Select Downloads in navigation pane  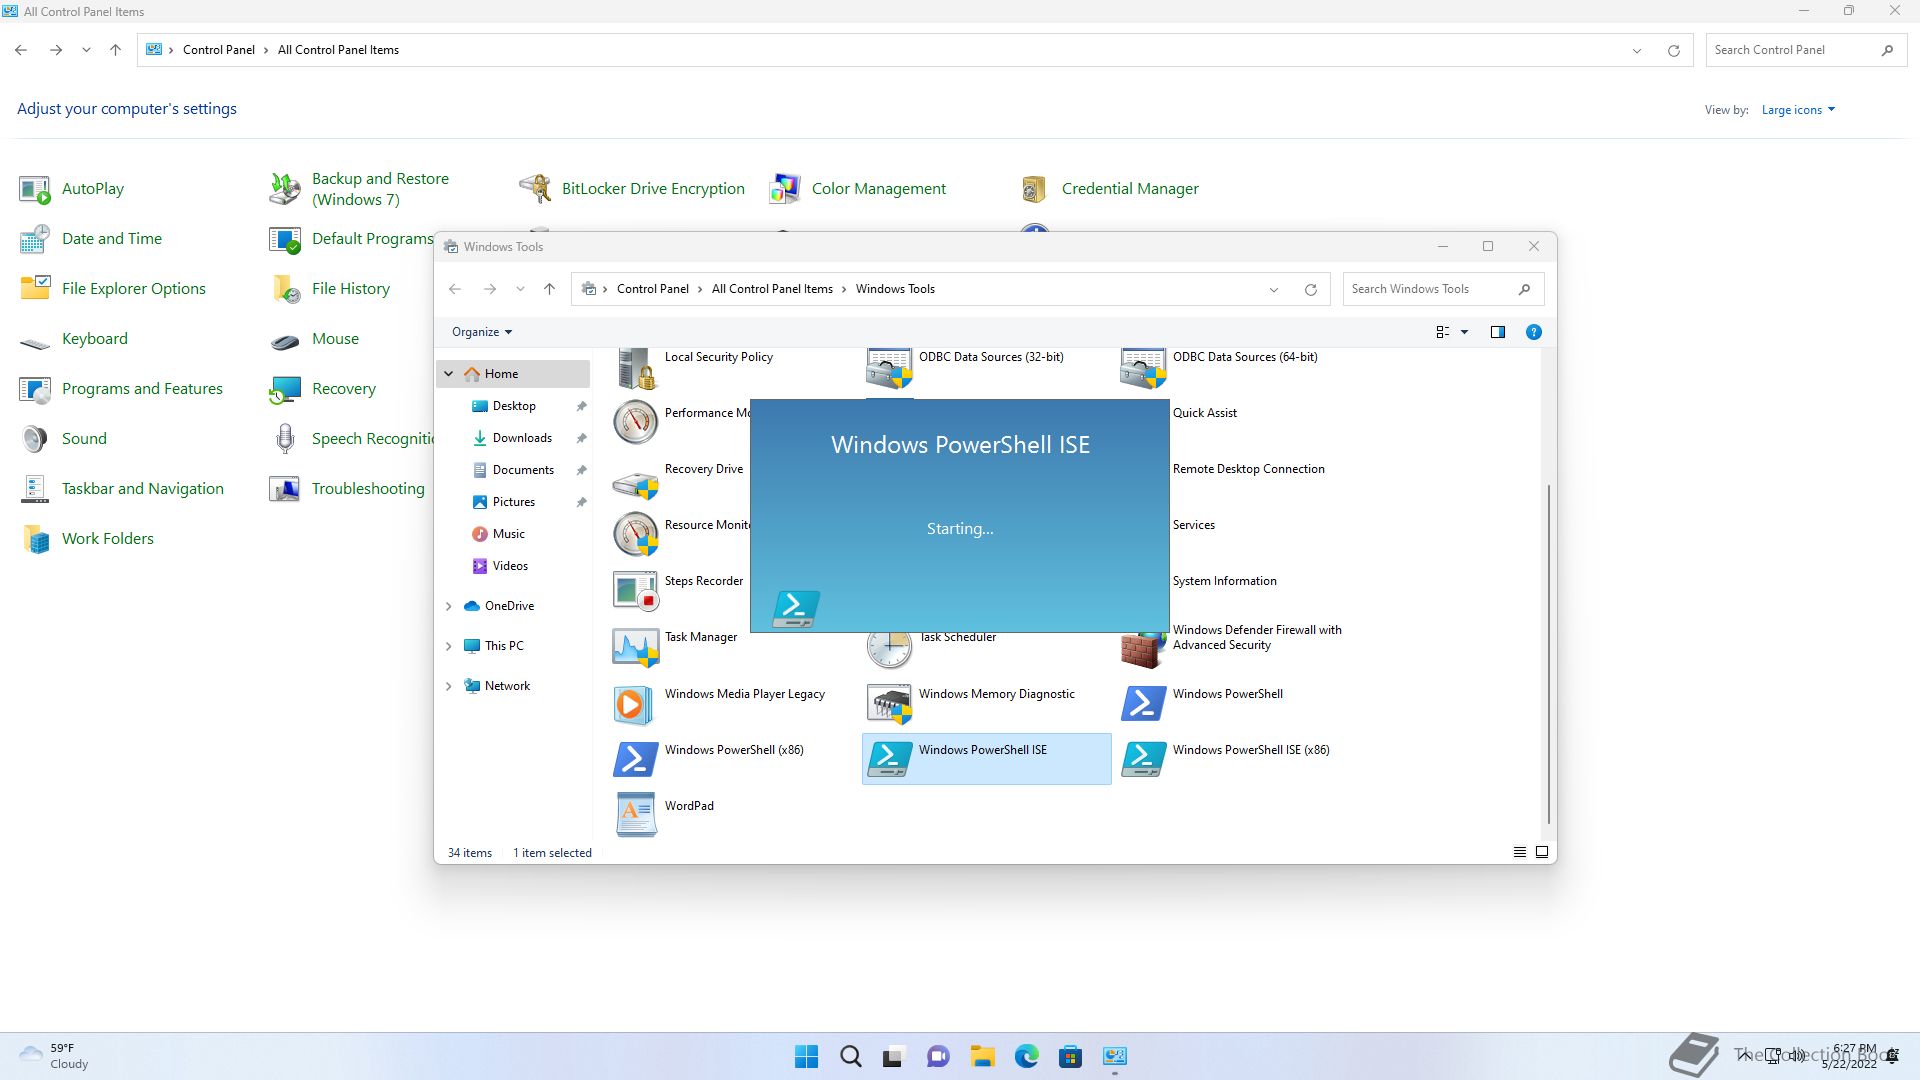[521, 438]
